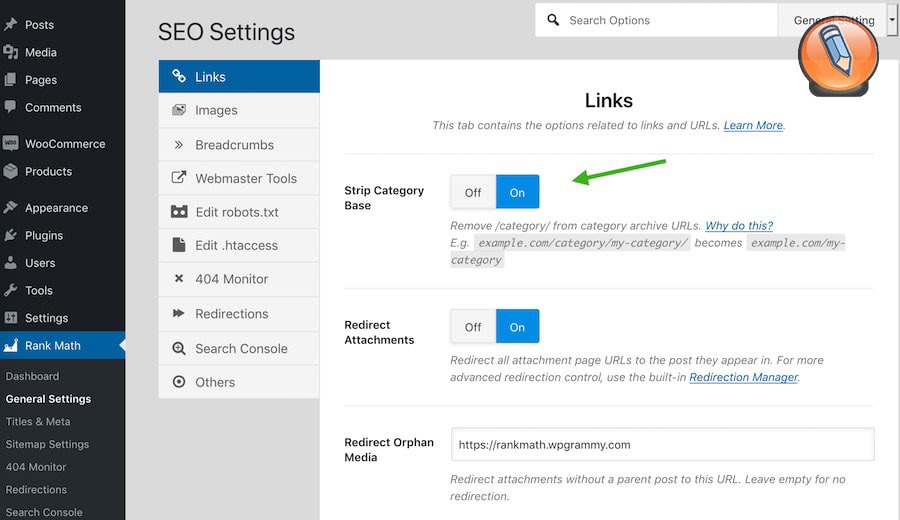Open Search Console in Rank Math submenu

(44, 512)
